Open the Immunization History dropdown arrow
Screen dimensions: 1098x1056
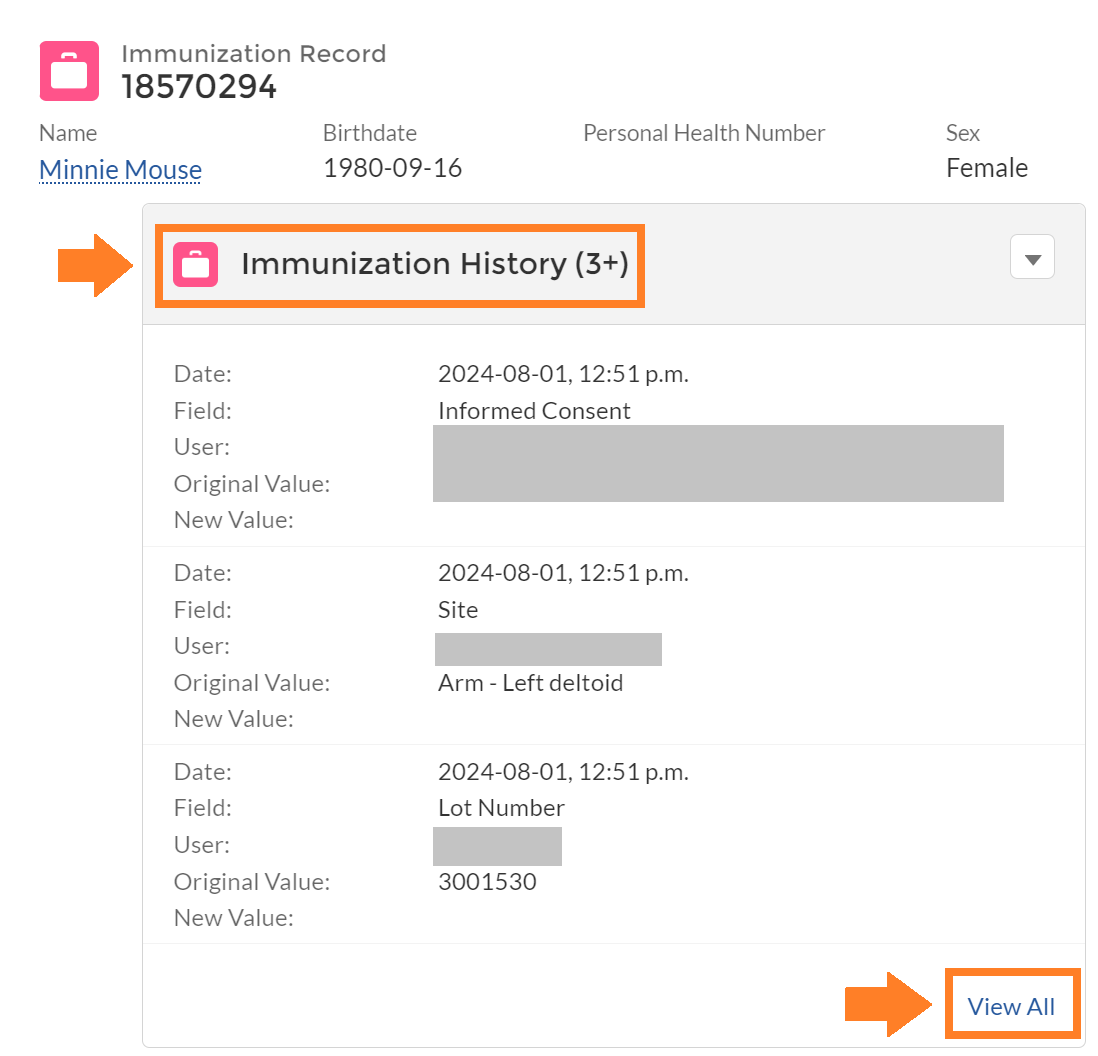pyautogui.click(x=1032, y=256)
